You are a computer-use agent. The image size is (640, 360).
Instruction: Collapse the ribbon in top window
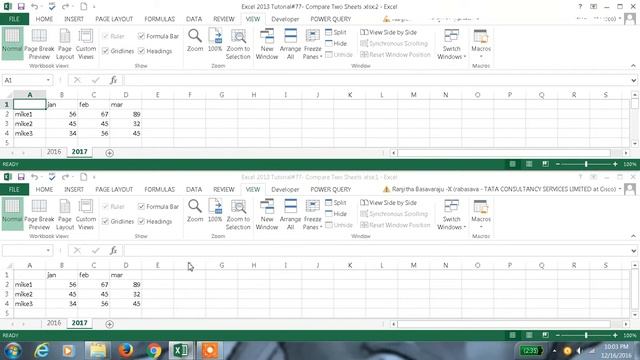point(633,66)
